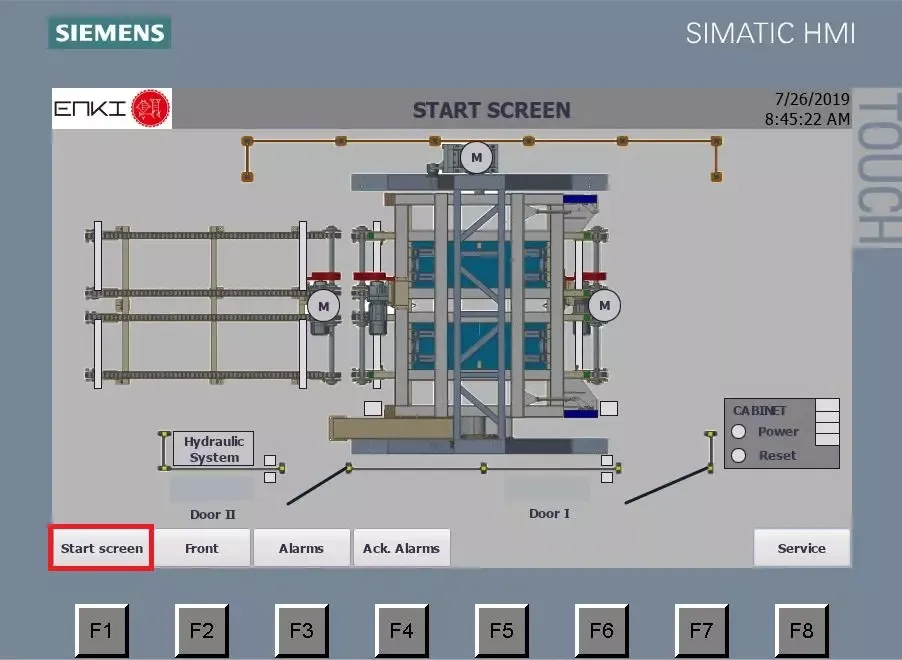The height and width of the screenshot is (660, 902).
Task: Toggle the cabinet Power indicator
Action: click(x=740, y=432)
